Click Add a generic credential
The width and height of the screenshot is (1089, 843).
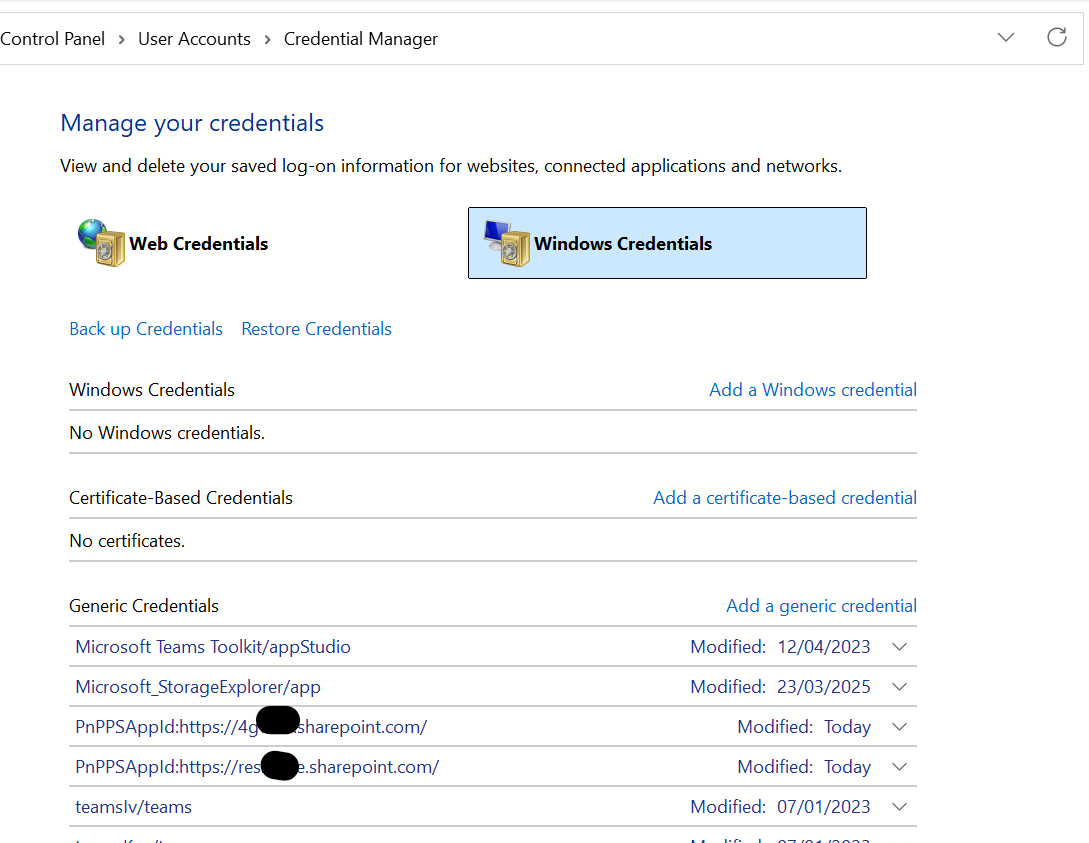821,605
